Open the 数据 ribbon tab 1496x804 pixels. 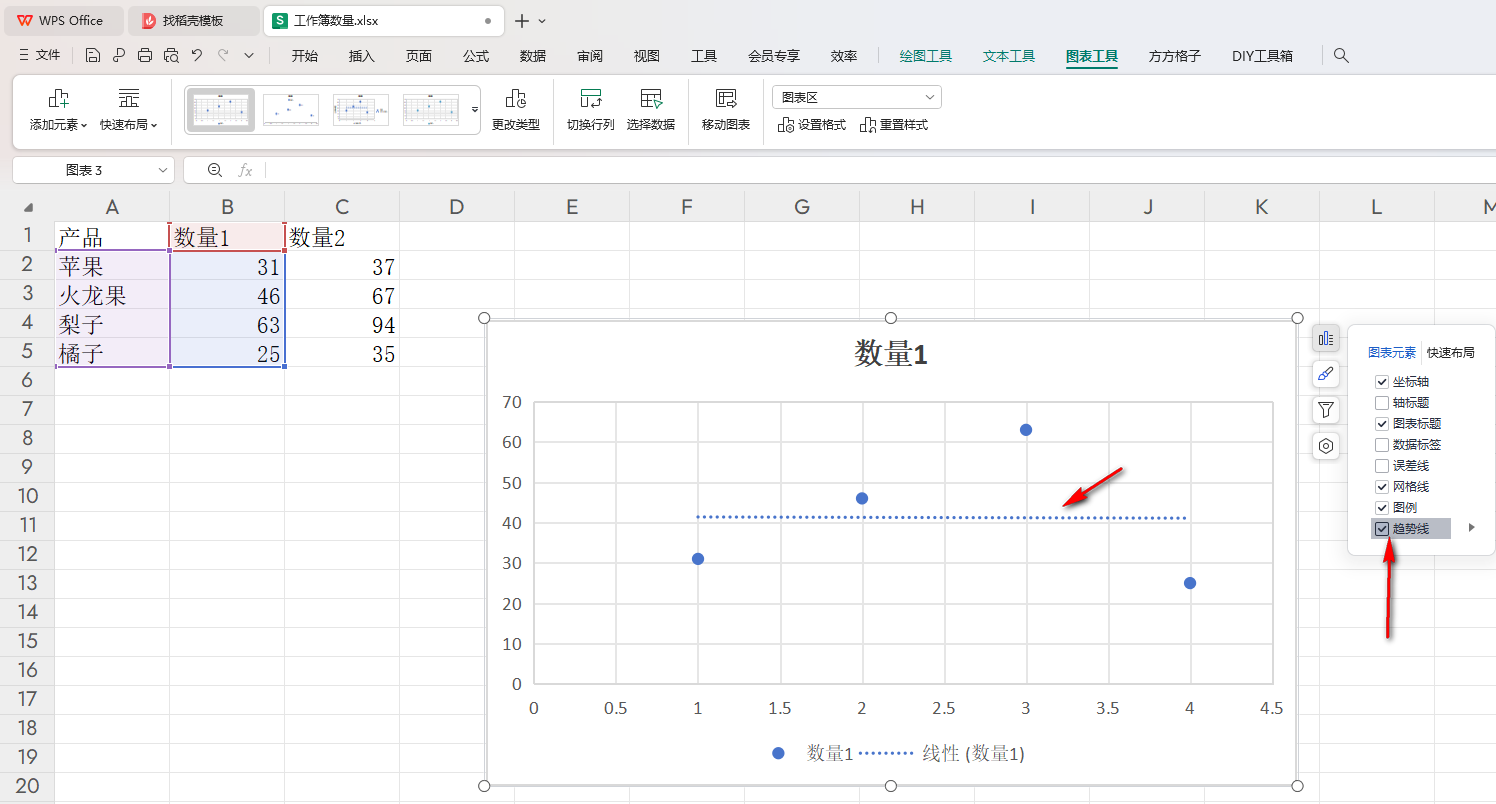[533, 56]
